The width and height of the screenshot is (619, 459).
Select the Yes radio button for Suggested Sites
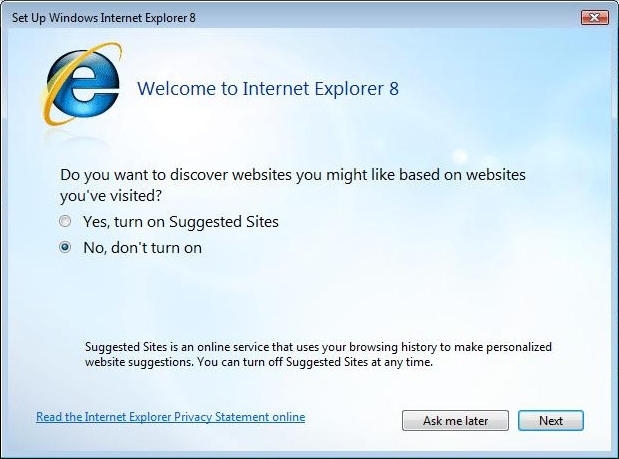click(x=65, y=221)
